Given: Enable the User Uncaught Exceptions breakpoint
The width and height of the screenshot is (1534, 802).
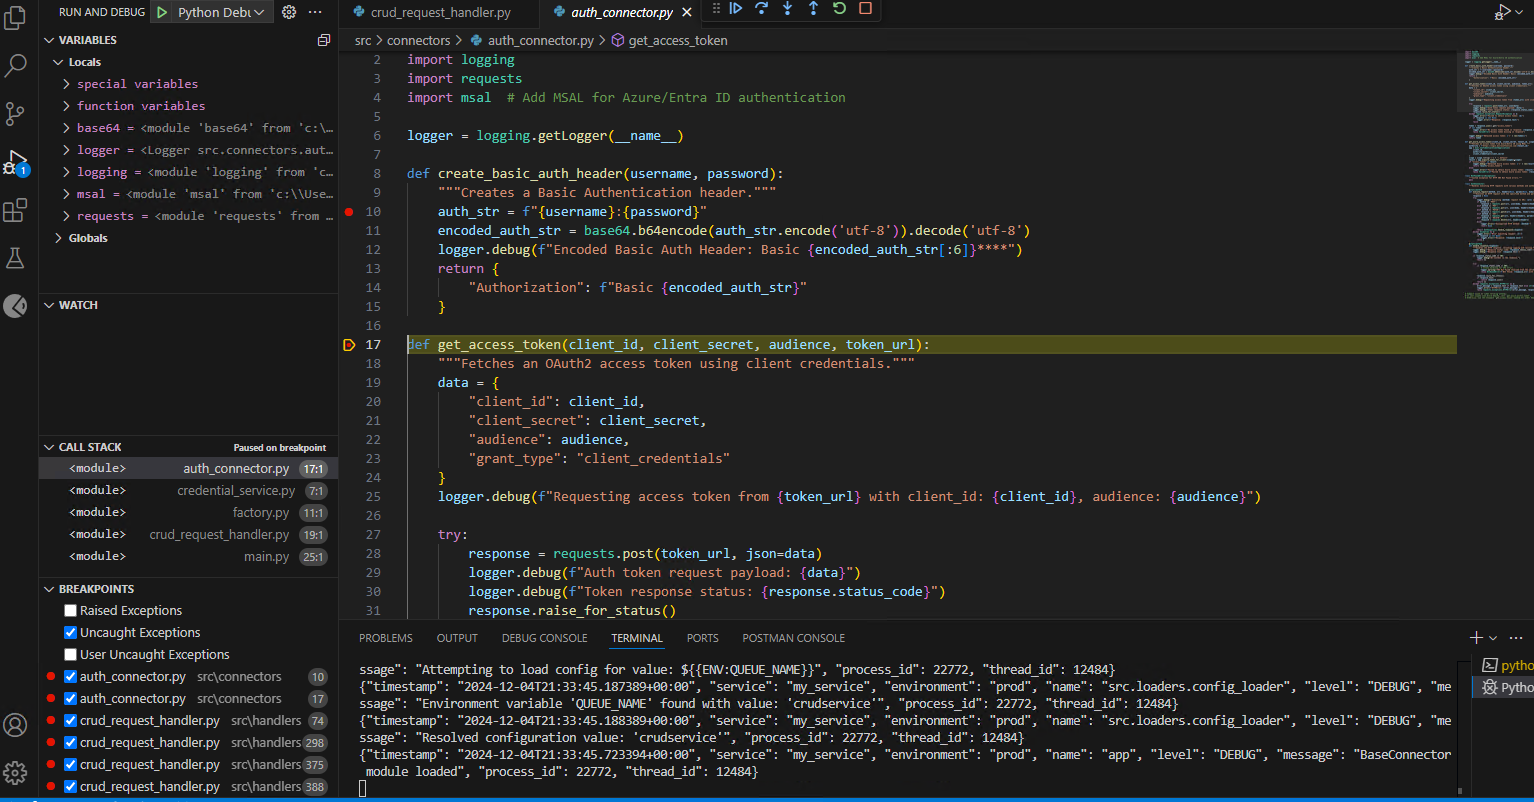Looking at the screenshot, I should pos(70,654).
